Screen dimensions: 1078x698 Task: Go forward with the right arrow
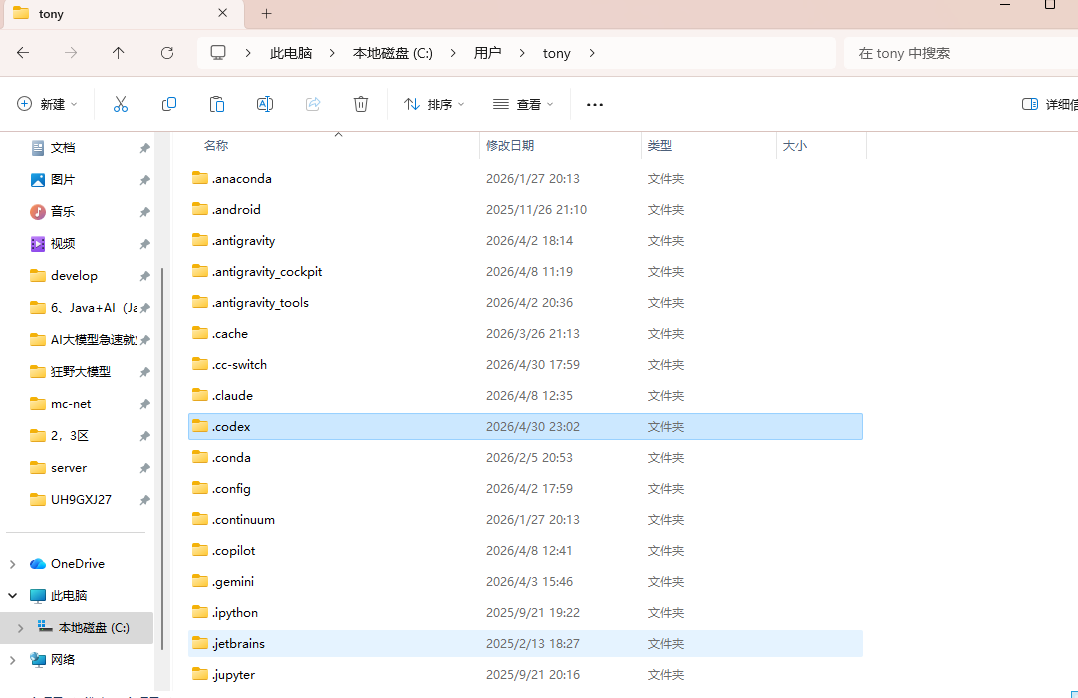pyautogui.click(x=71, y=53)
